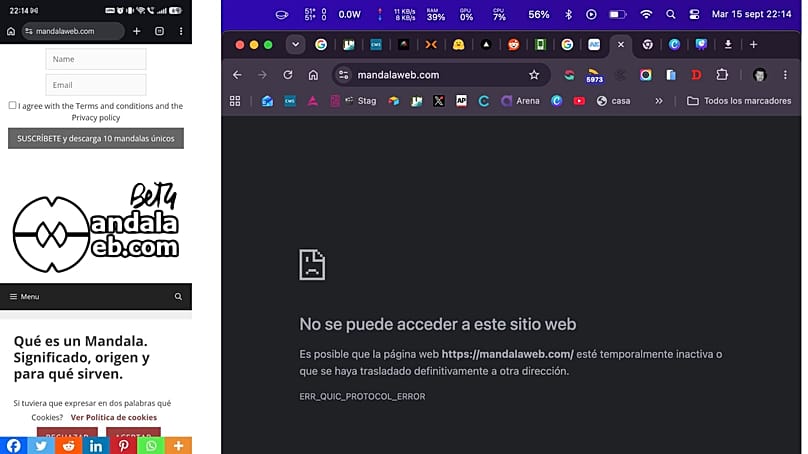The width and height of the screenshot is (808, 454).
Task: Switch to the first Google tab
Action: pyautogui.click(x=321, y=45)
